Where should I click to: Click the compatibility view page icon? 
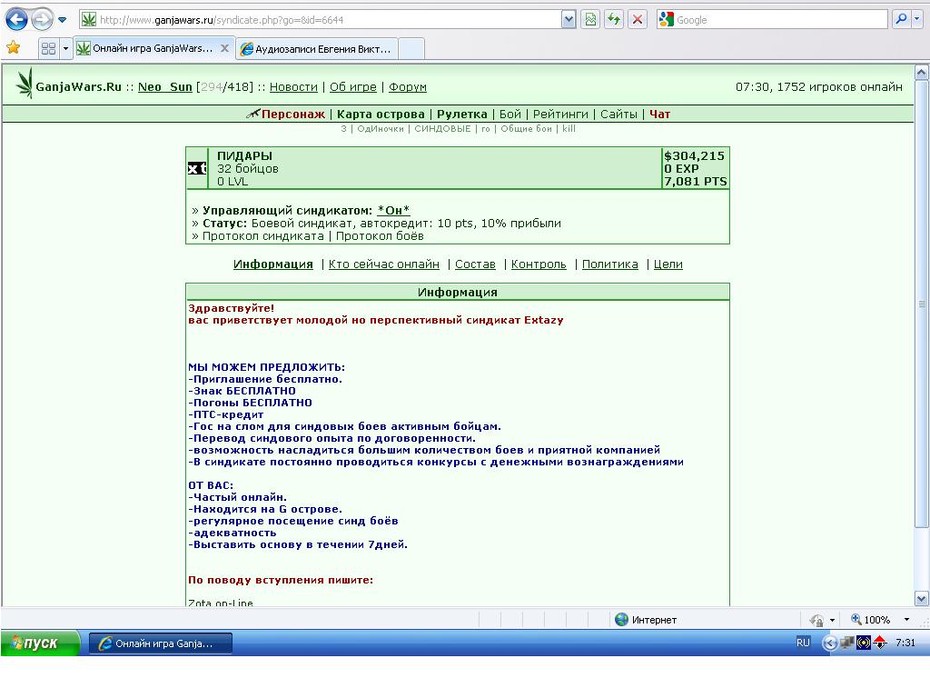590,20
